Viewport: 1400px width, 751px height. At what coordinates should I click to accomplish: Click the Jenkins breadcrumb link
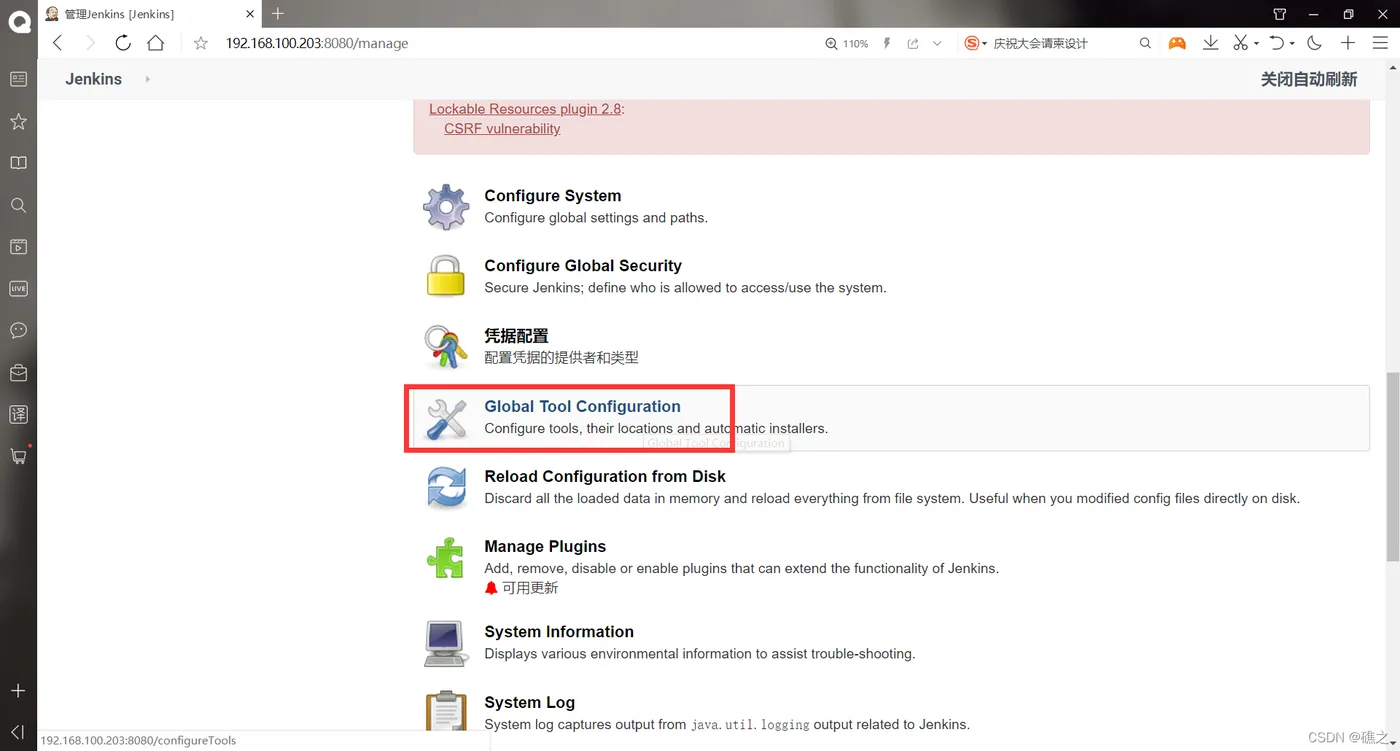point(94,79)
